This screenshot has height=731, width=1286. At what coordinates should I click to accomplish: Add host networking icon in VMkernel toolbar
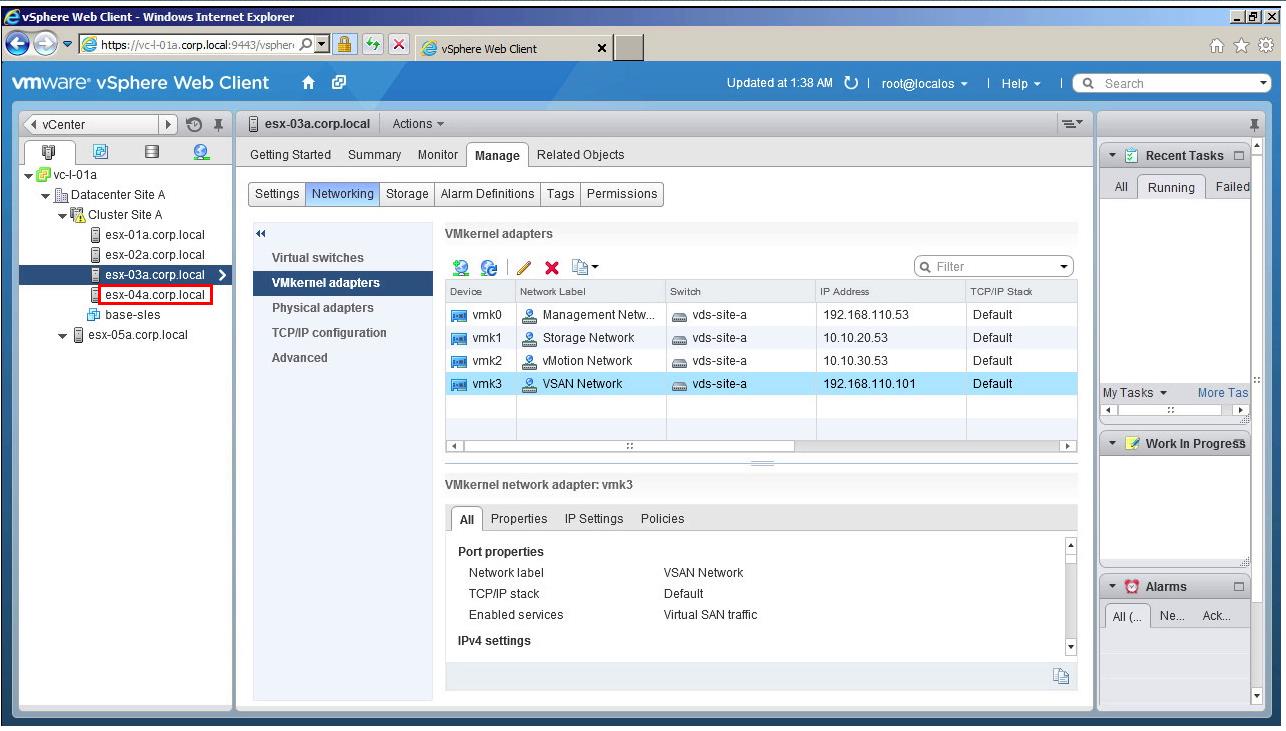click(x=460, y=267)
